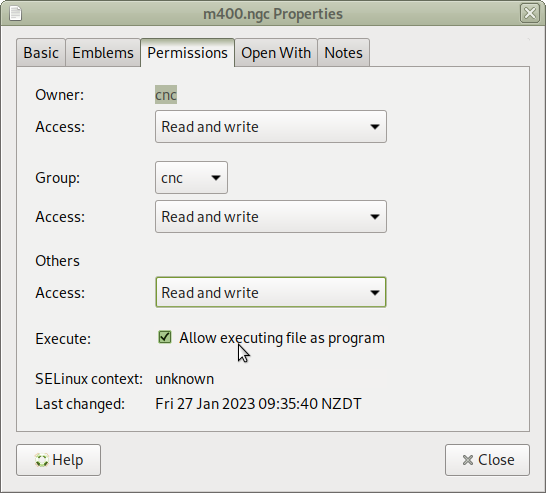Click the 'Allow executing file as program' label
Image resolution: width=546 pixels, height=493 pixels.
282,338
